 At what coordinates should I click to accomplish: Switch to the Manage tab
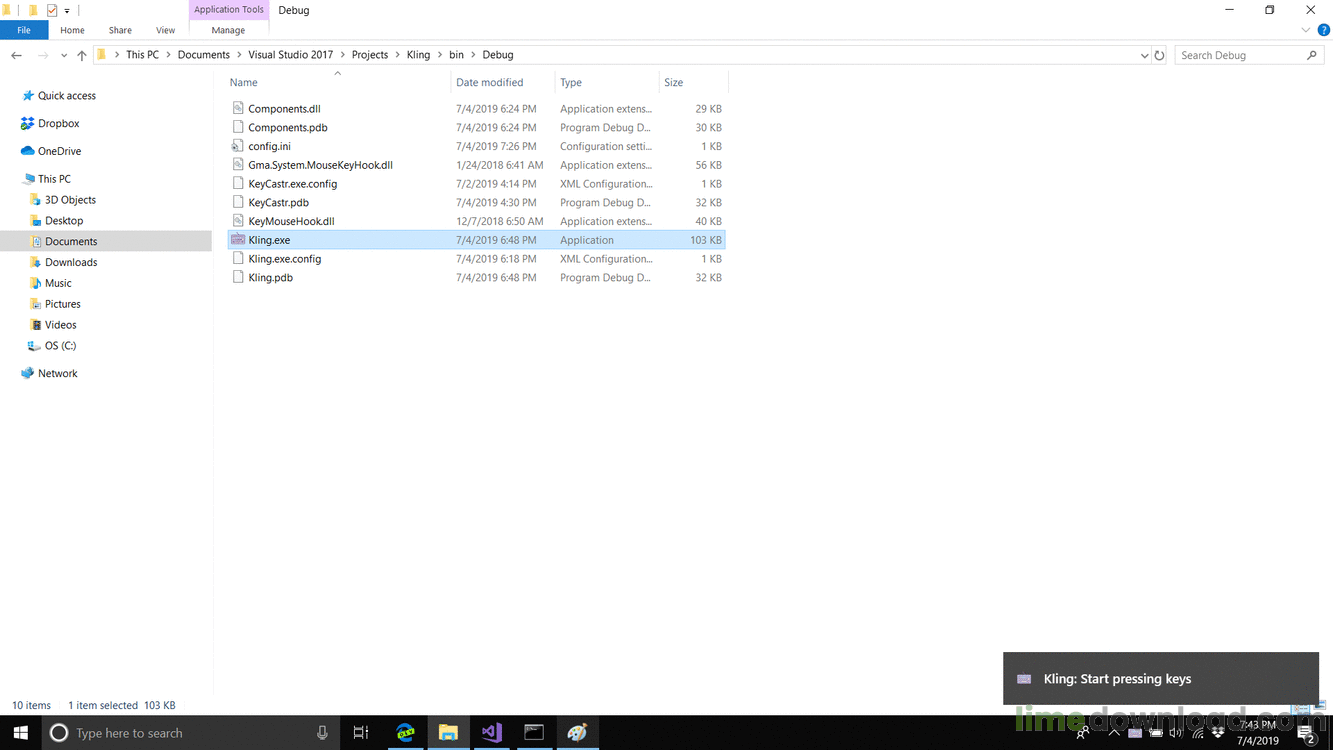228,31
